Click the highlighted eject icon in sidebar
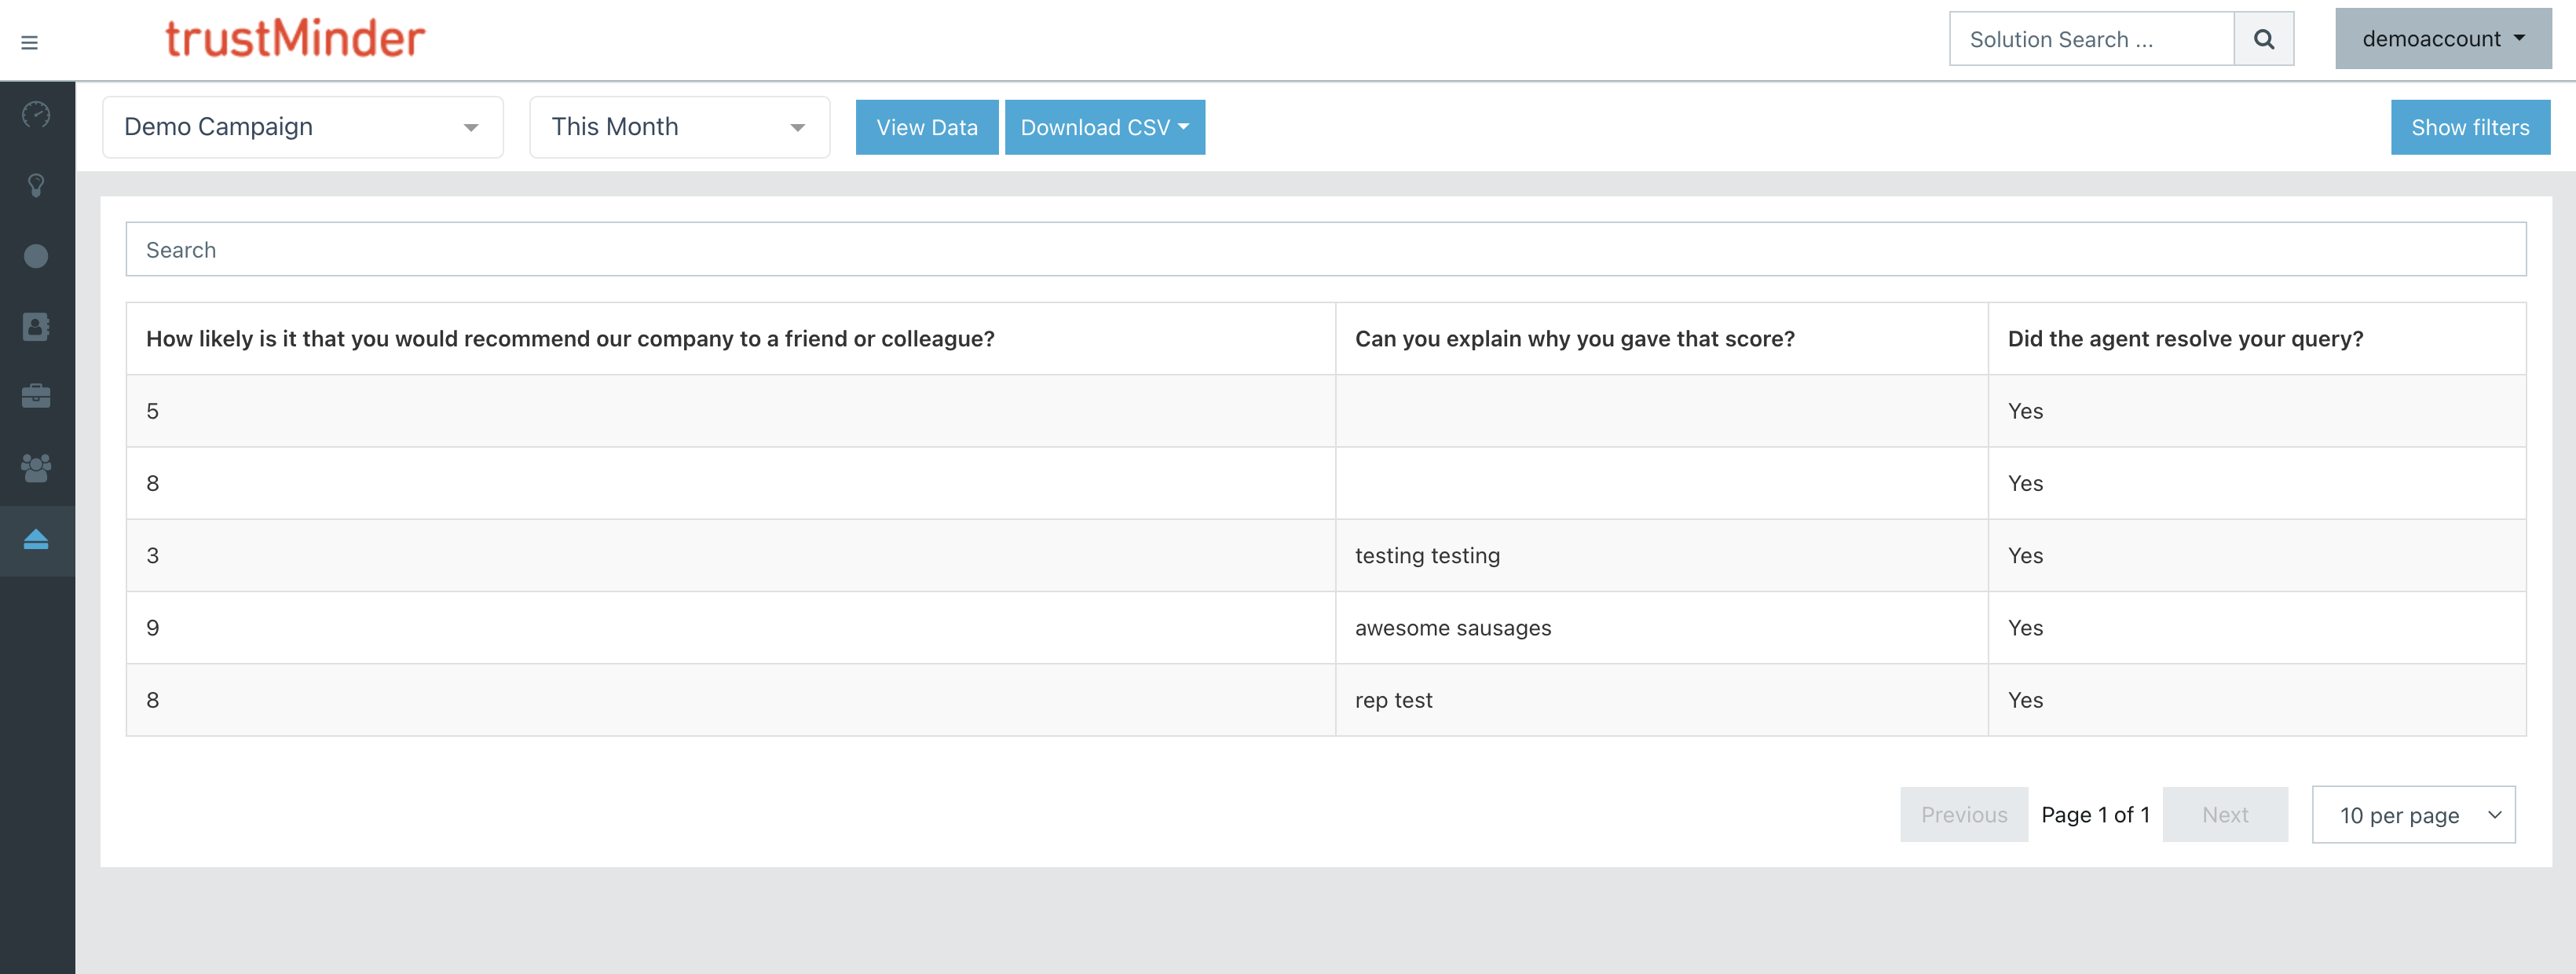 click(36, 540)
